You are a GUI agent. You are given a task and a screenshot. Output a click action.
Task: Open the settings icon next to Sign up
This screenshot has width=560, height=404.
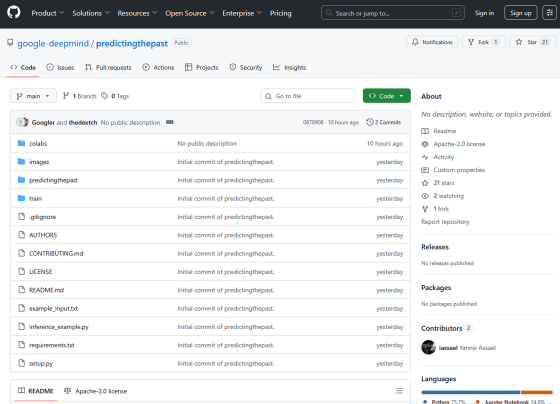[549, 13]
